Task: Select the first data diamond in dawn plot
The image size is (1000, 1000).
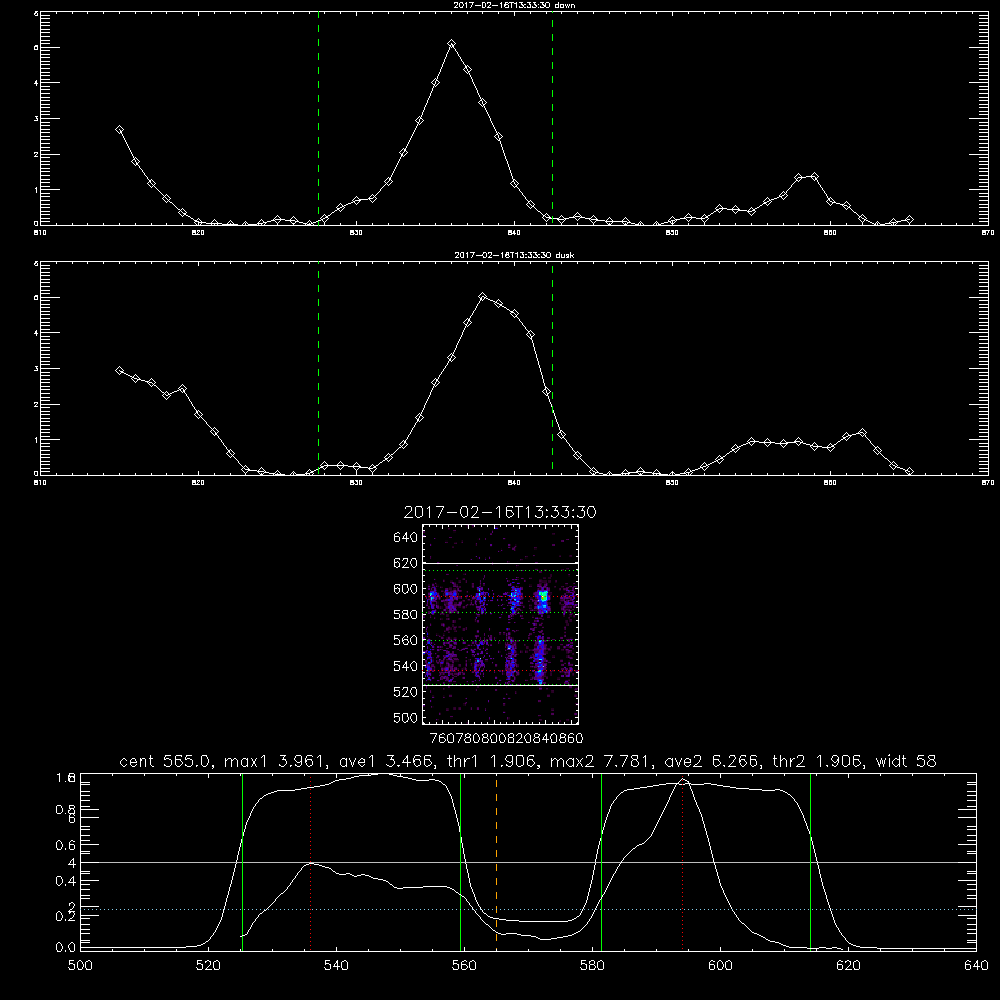Action: tap(119, 129)
